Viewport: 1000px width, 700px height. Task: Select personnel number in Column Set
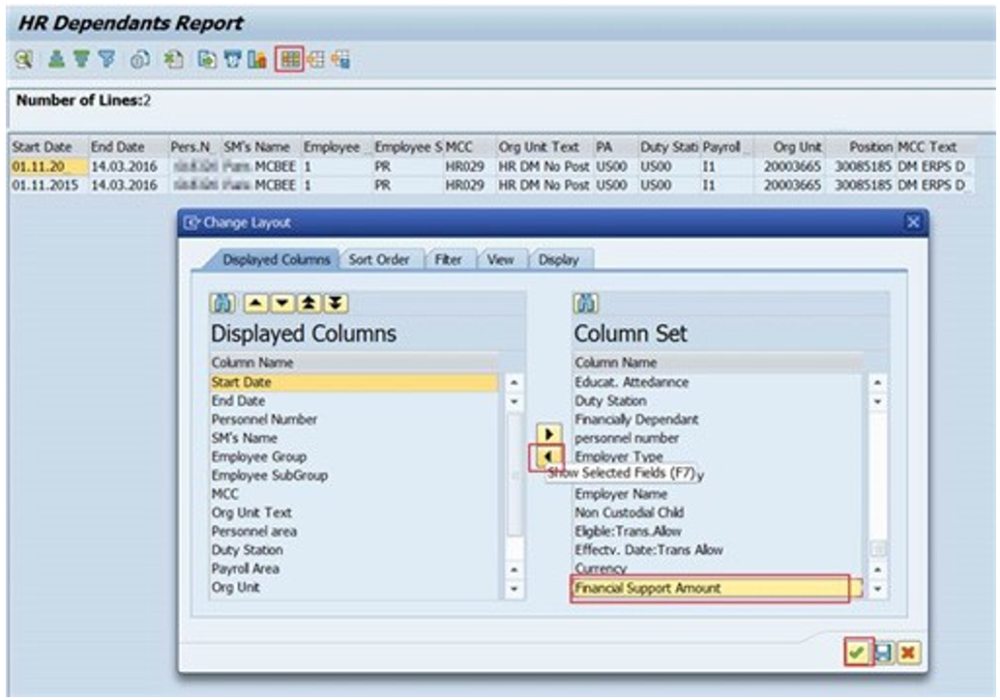pyautogui.click(x=717, y=438)
